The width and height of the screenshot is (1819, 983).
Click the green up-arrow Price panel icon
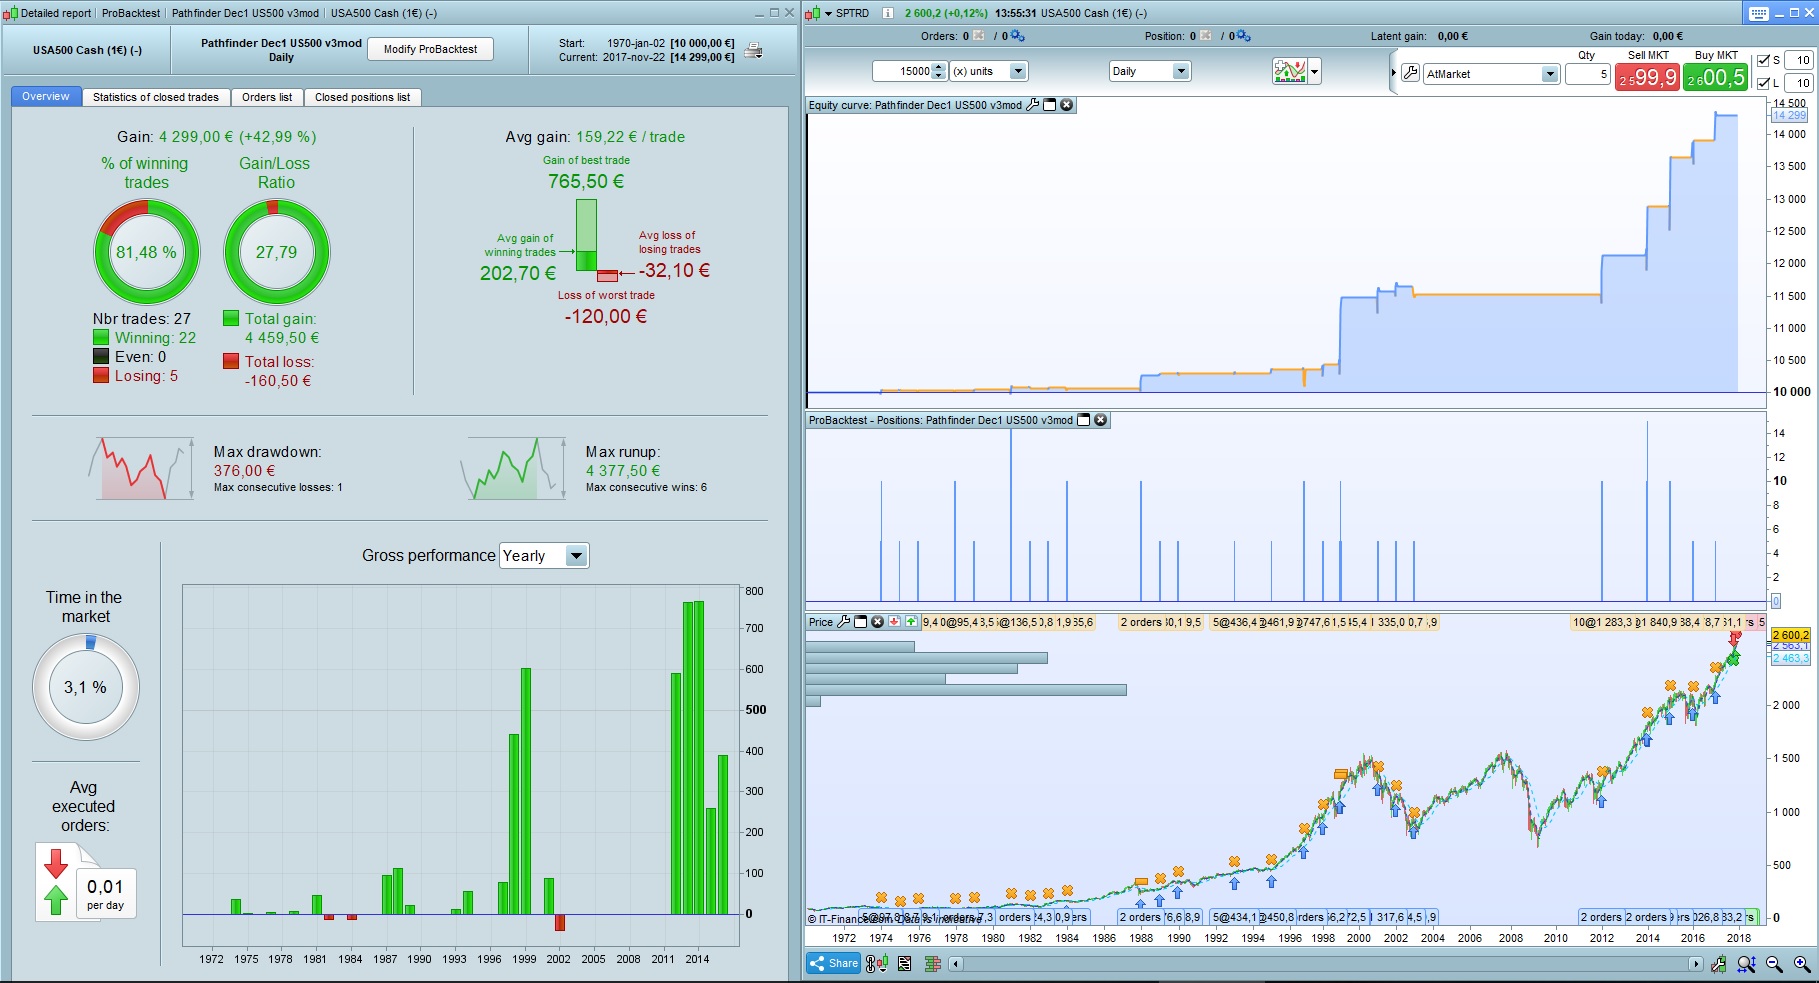tap(911, 622)
